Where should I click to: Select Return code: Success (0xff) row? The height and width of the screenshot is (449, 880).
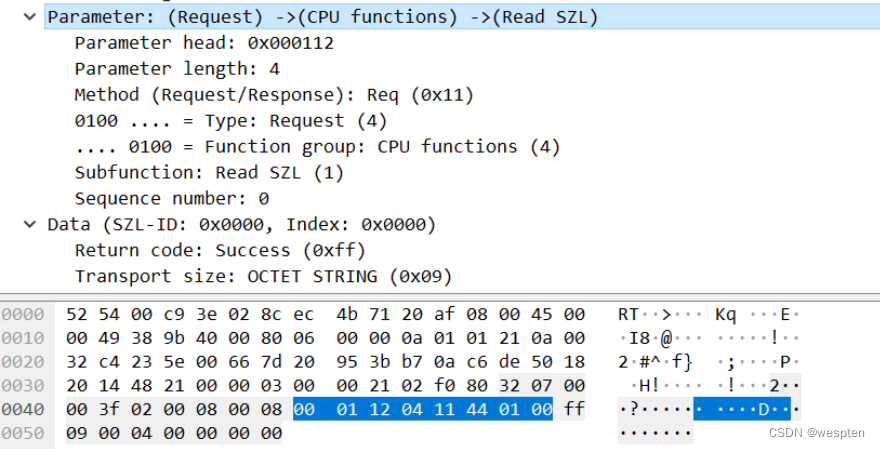point(220,250)
